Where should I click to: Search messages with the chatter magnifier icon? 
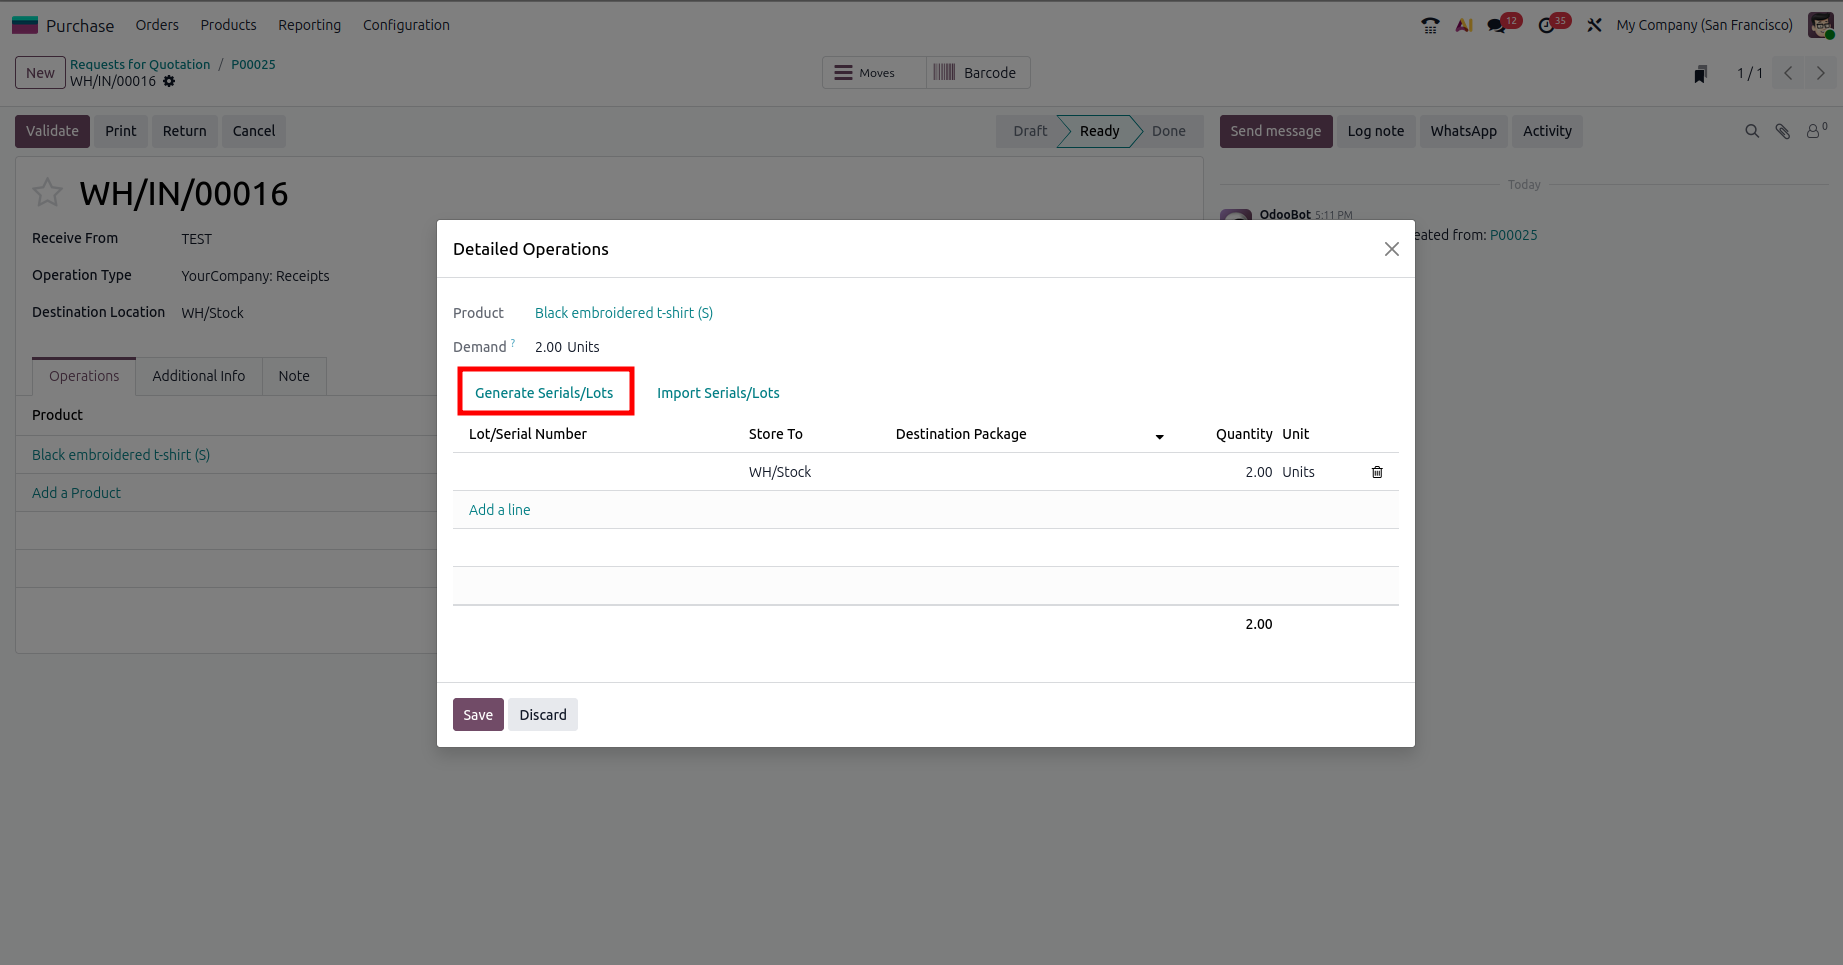tap(1752, 131)
